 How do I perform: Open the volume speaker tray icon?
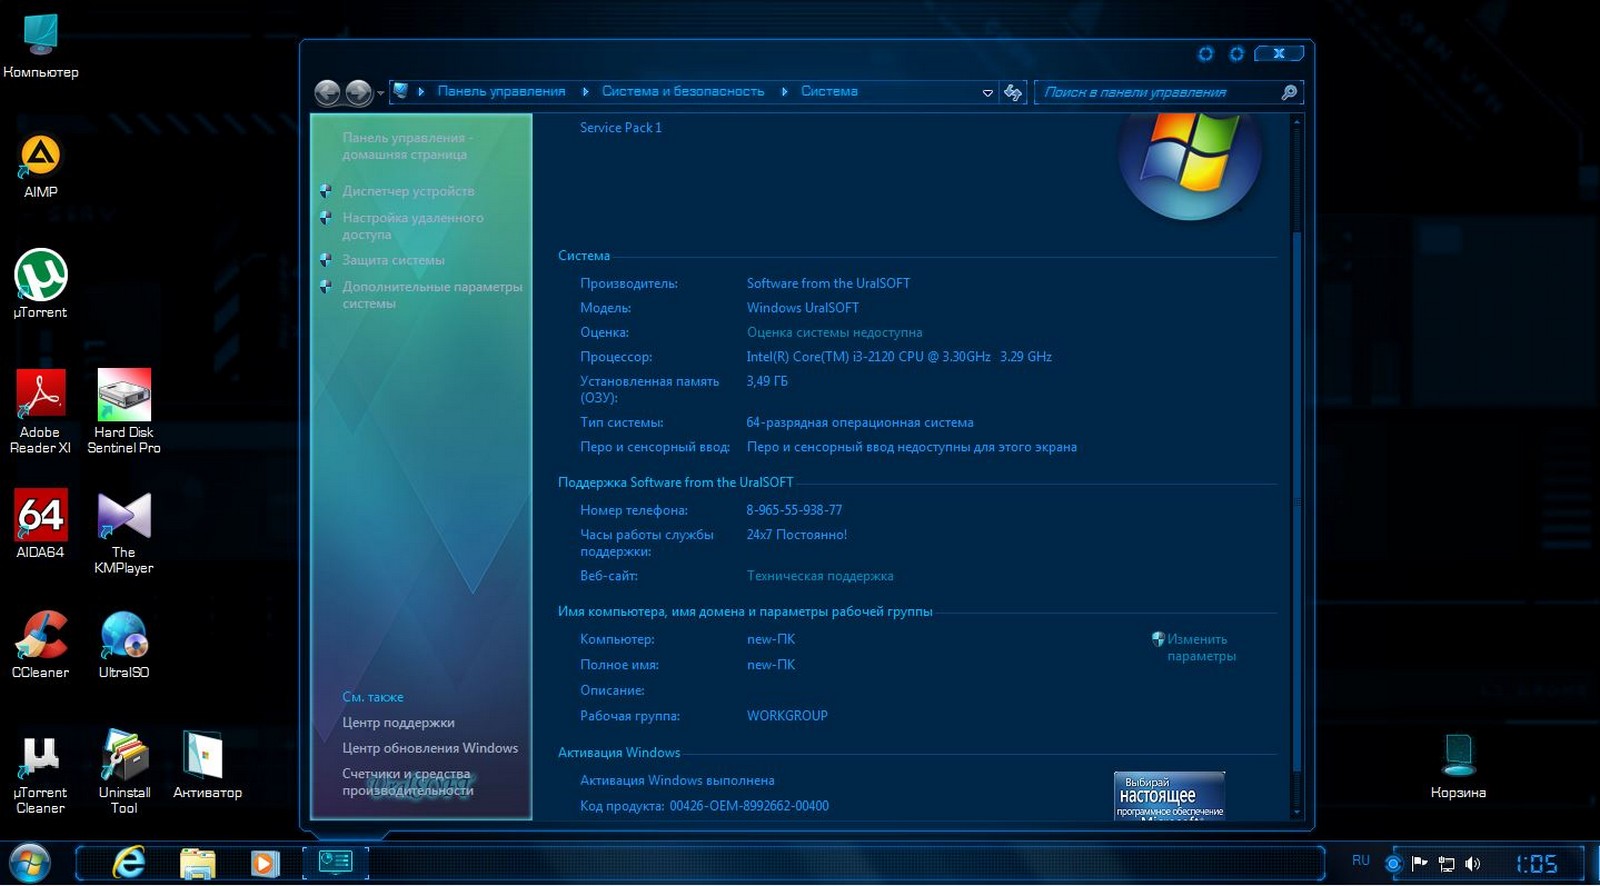(1472, 863)
